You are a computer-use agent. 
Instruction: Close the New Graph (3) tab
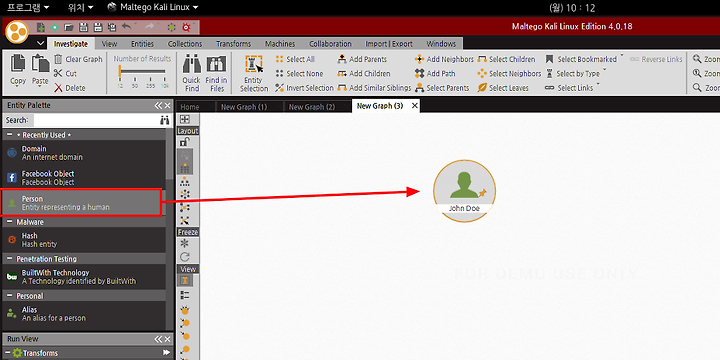tap(415, 106)
